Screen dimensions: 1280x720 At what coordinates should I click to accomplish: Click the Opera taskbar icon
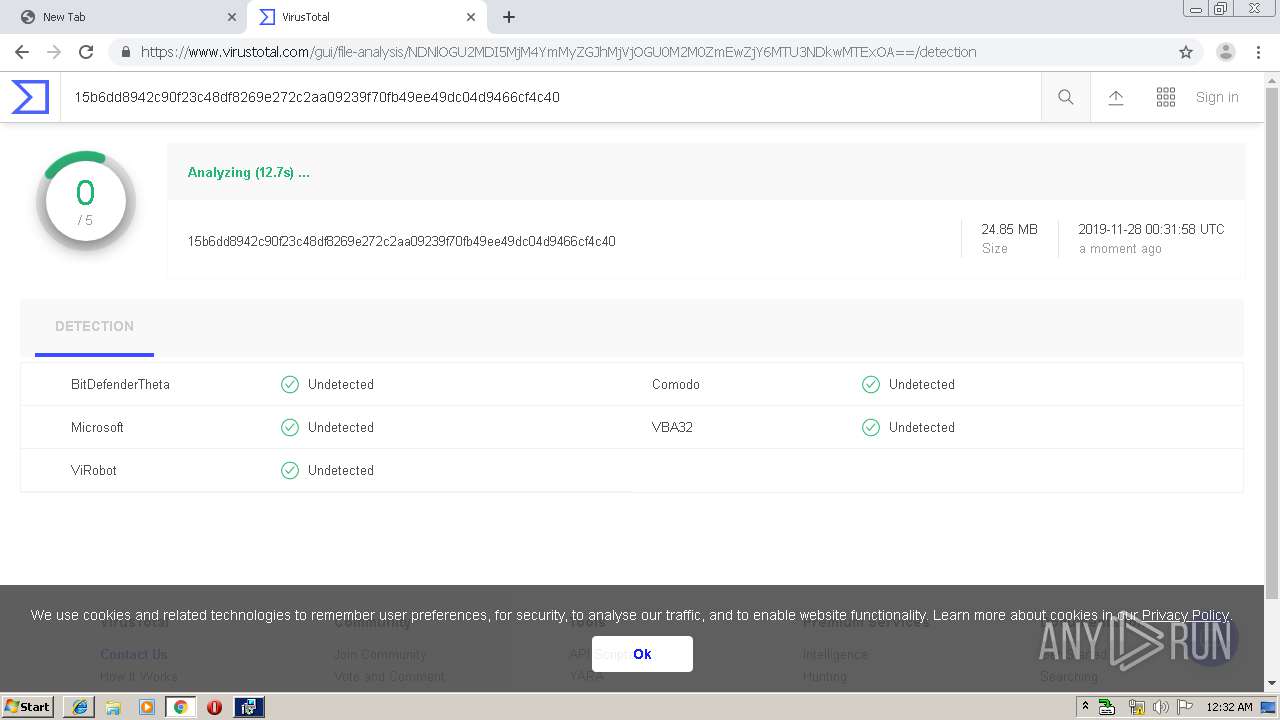tap(214, 707)
